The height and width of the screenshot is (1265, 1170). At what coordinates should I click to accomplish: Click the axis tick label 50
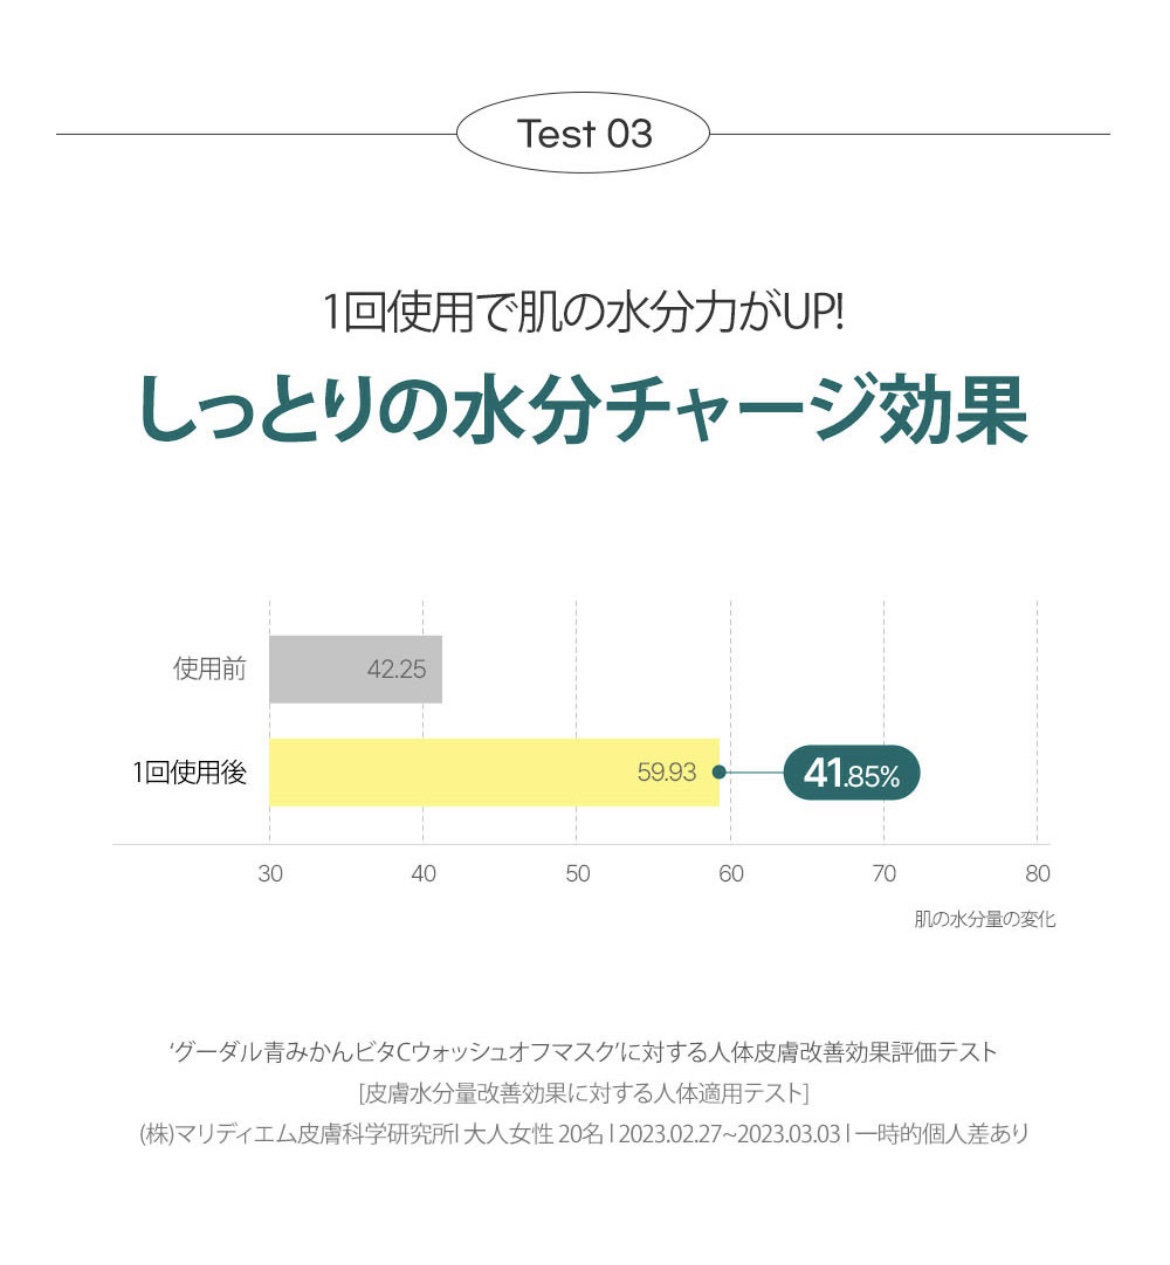pos(577,873)
